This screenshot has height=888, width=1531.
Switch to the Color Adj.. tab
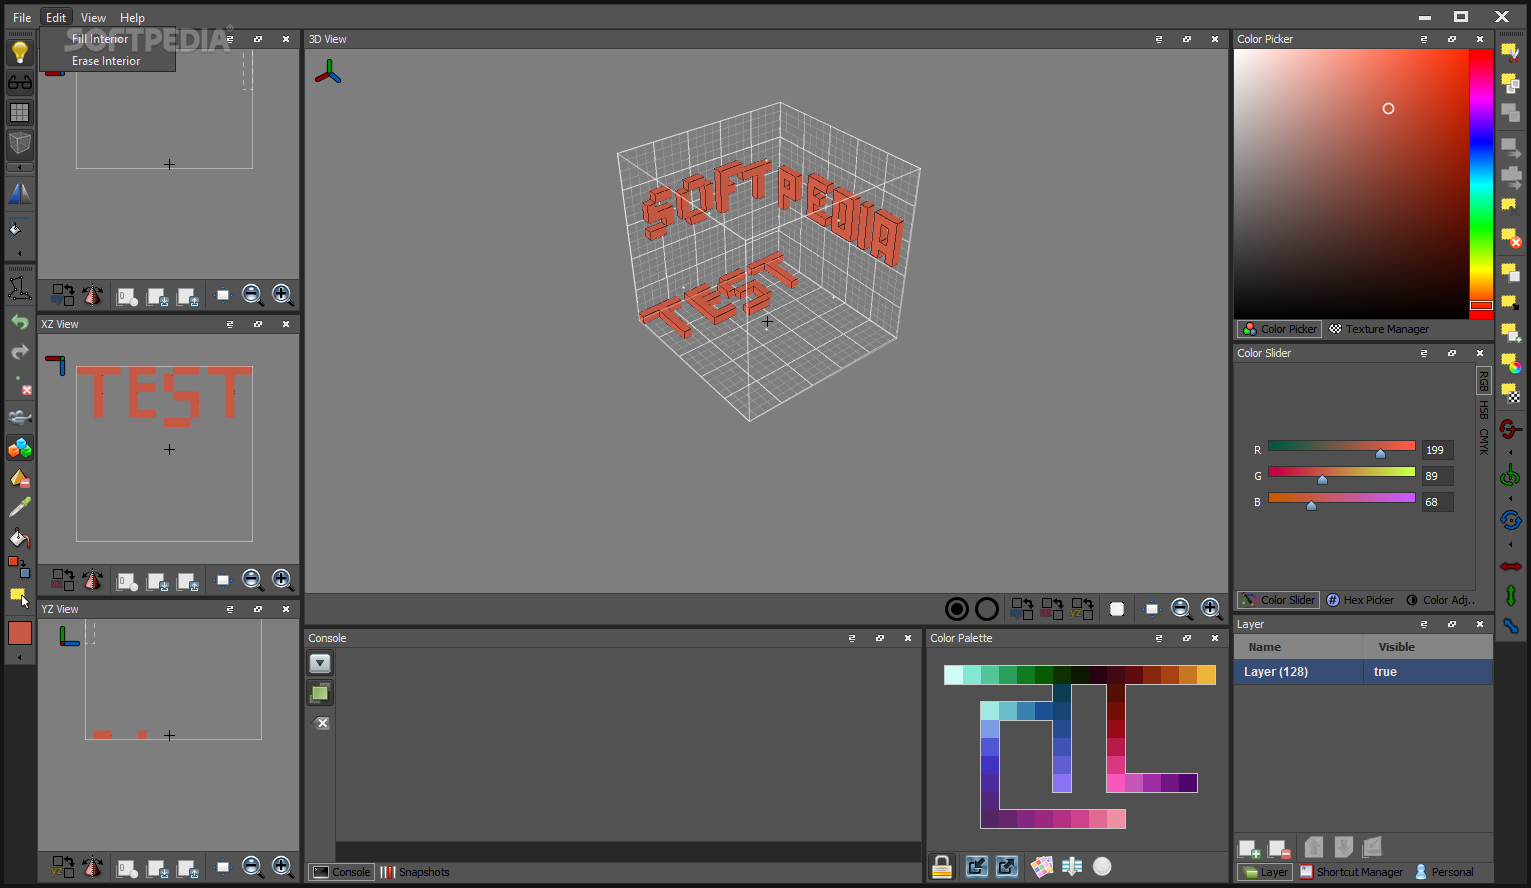[1440, 600]
